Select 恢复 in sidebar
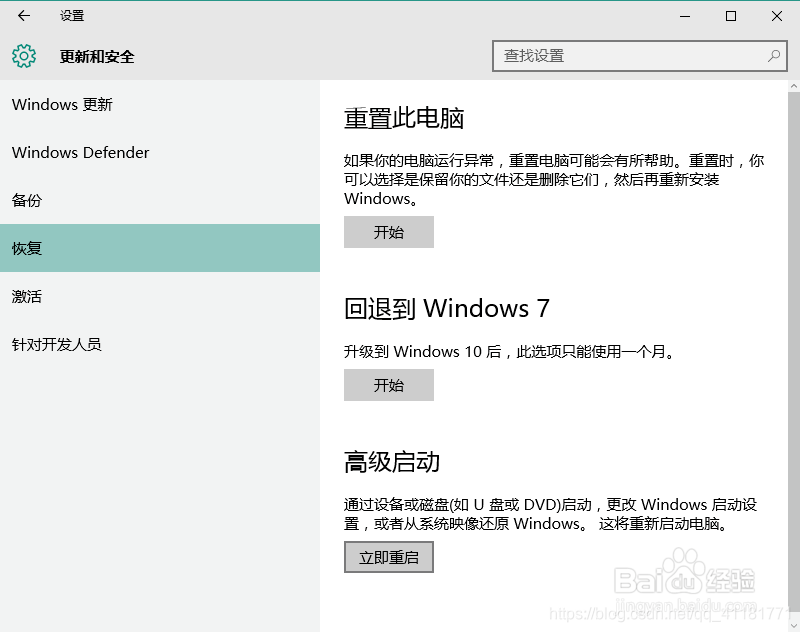Image resolution: width=800 pixels, height=632 pixels. [160, 248]
